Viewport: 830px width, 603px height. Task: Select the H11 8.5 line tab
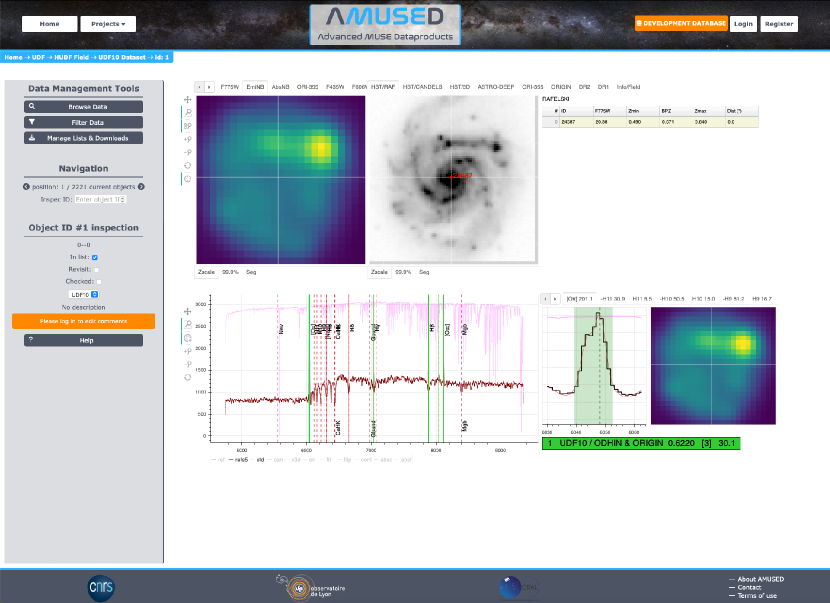tap(642, 299)
